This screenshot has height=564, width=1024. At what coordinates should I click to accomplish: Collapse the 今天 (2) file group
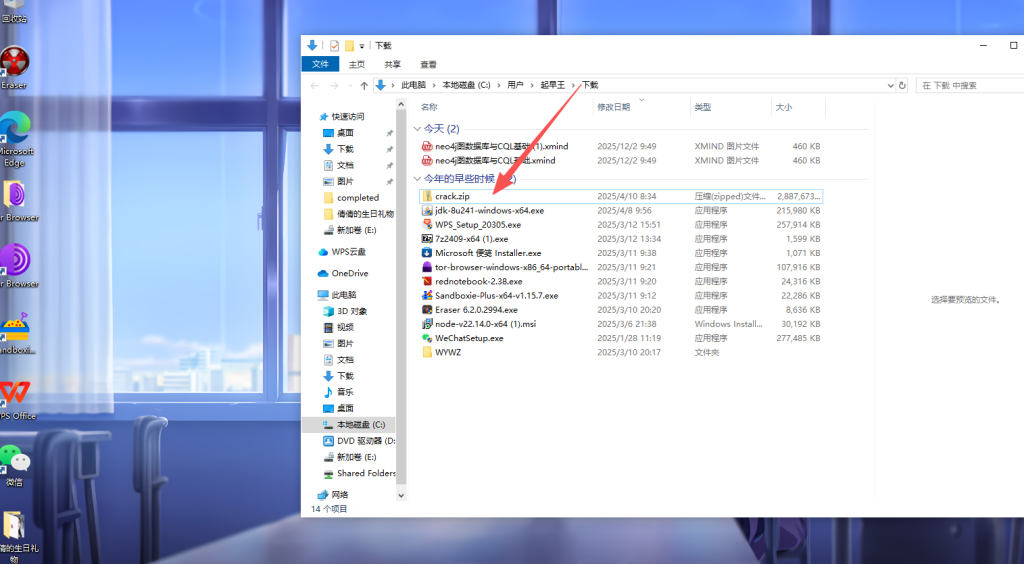click(x=417, y=129)
